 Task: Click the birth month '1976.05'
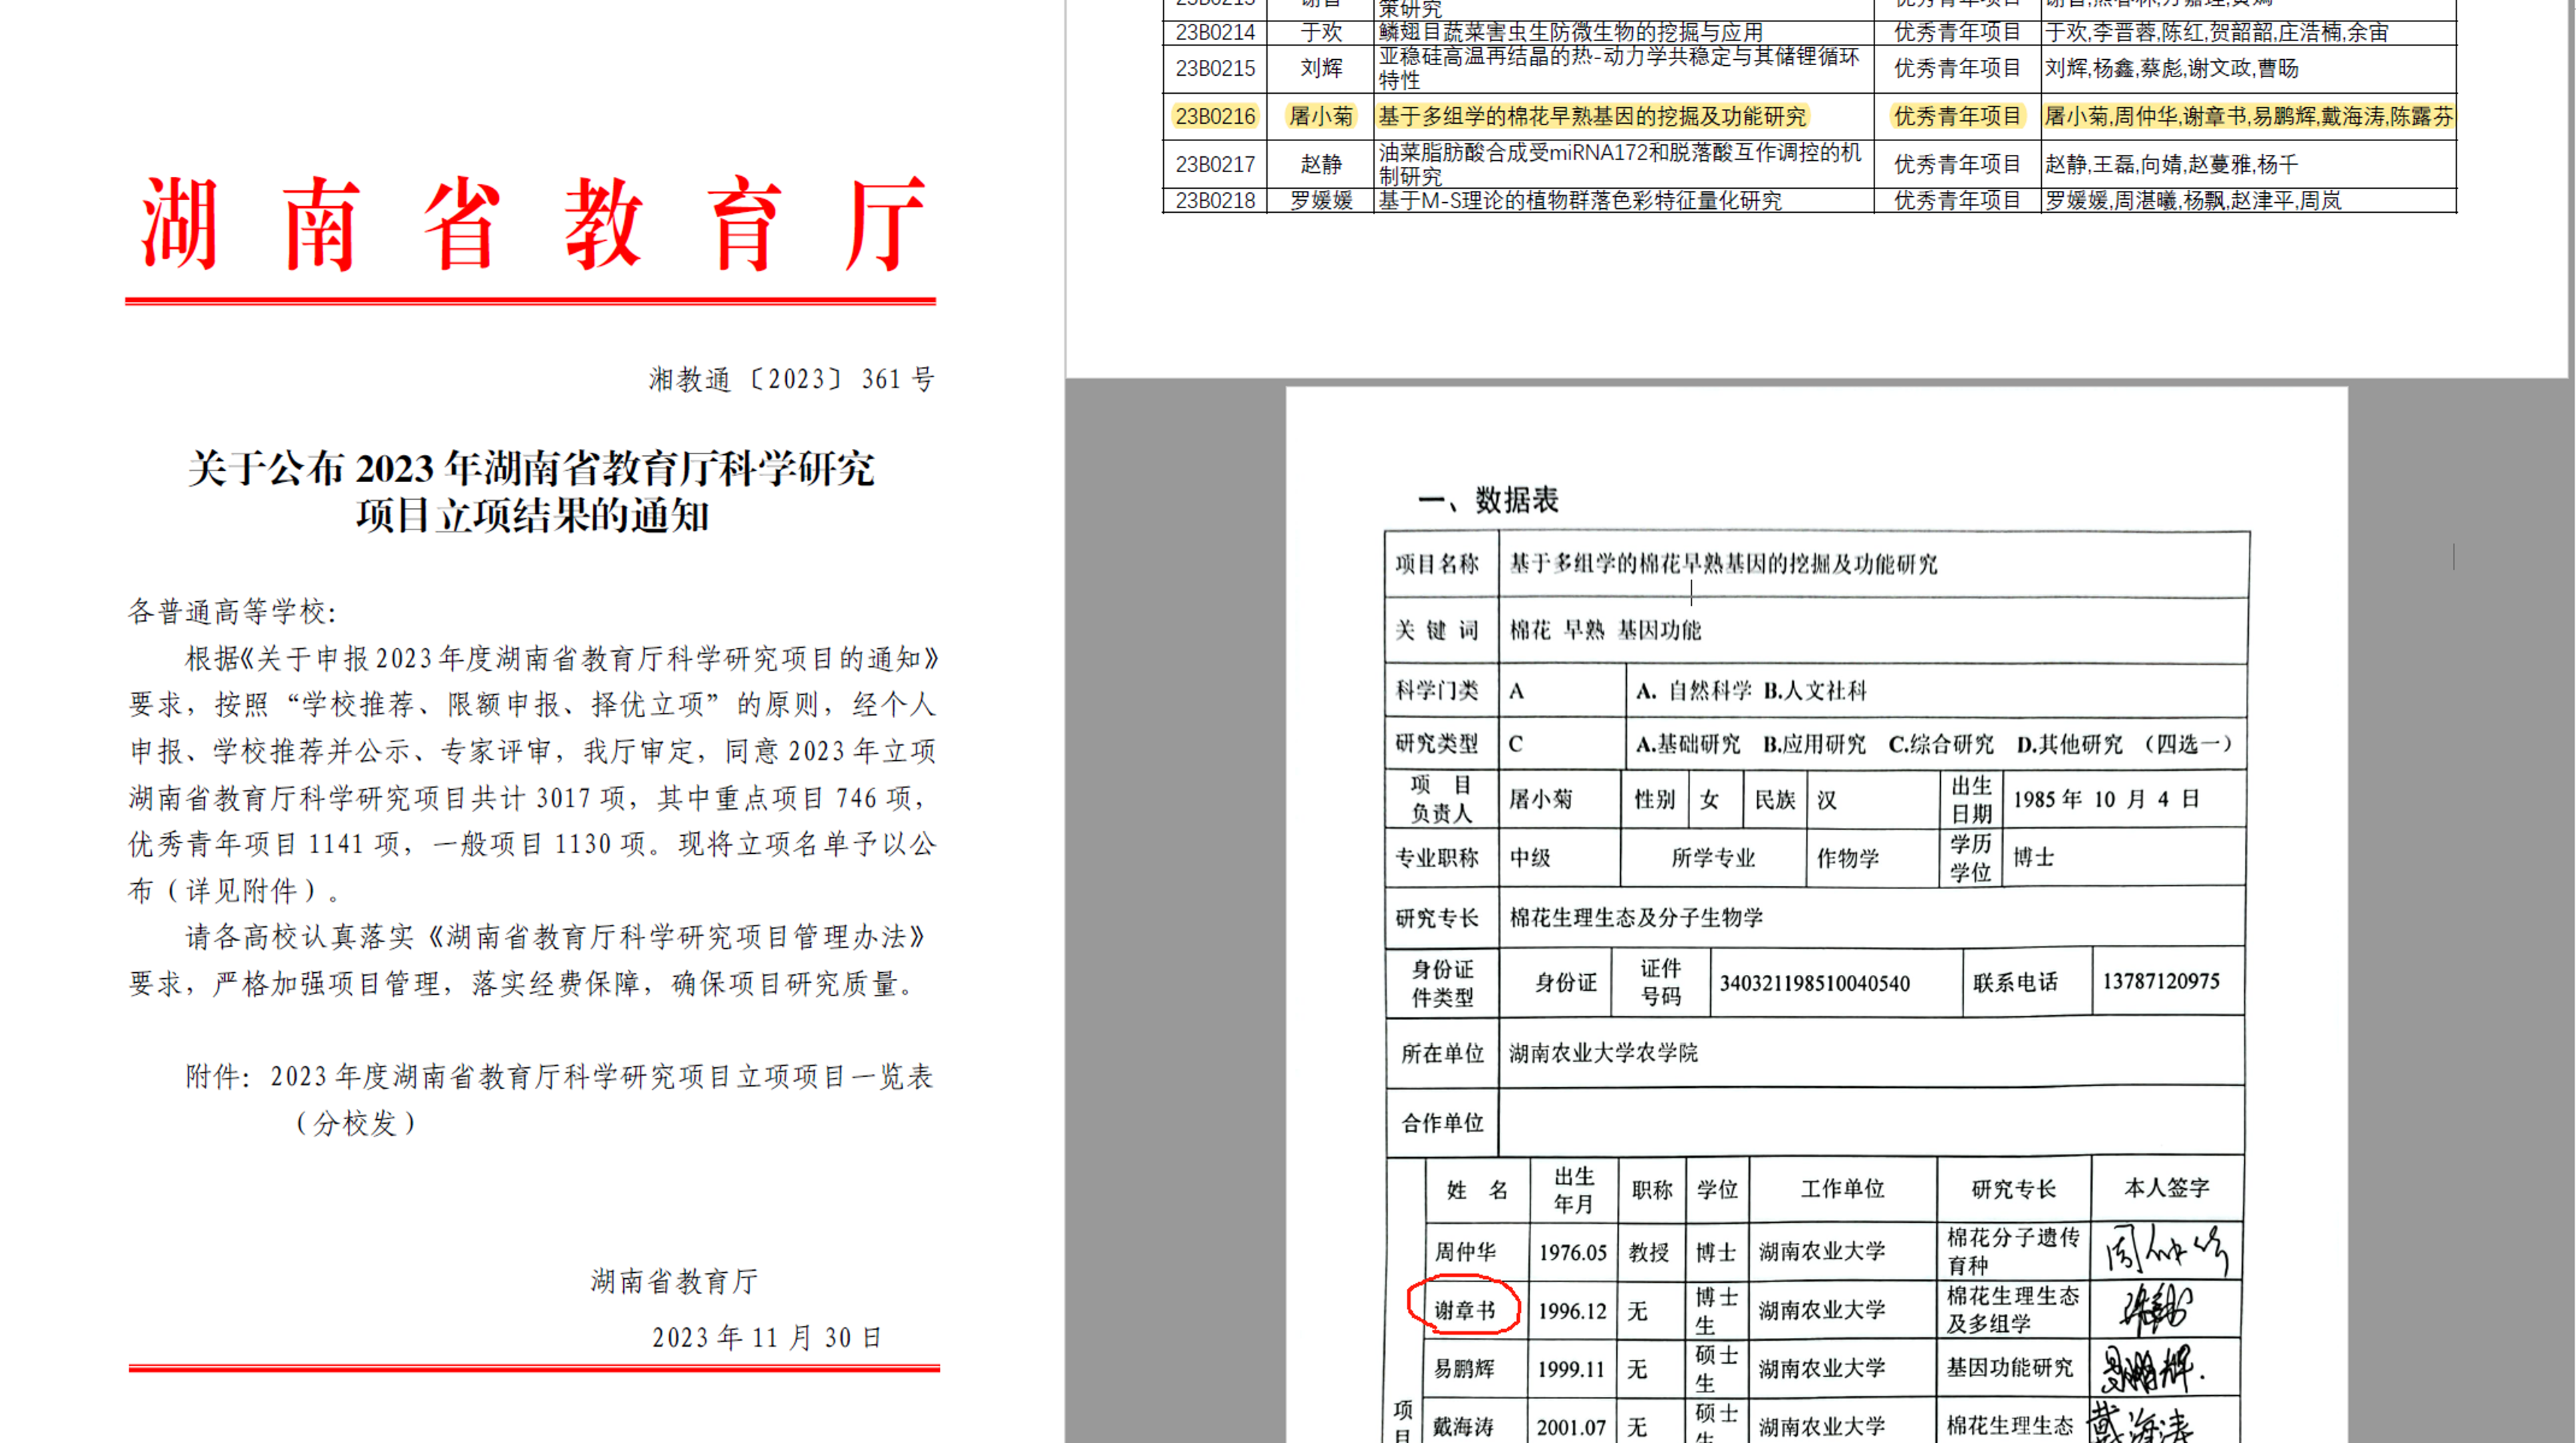[x=1573, y=1252]
